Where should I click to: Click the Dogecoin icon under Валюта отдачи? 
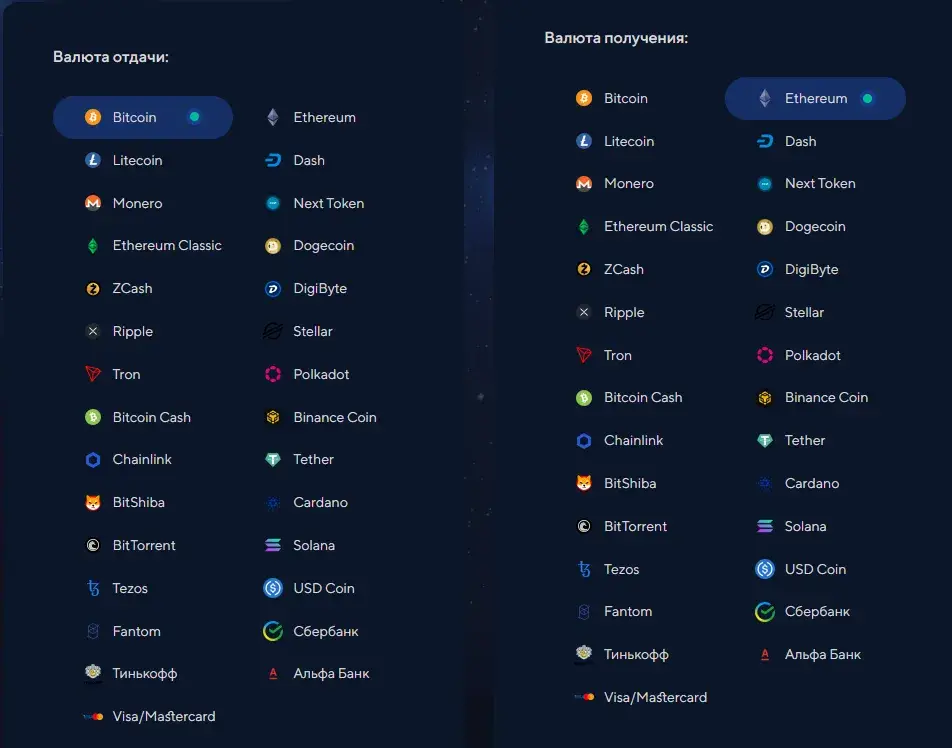click(273, 246)
